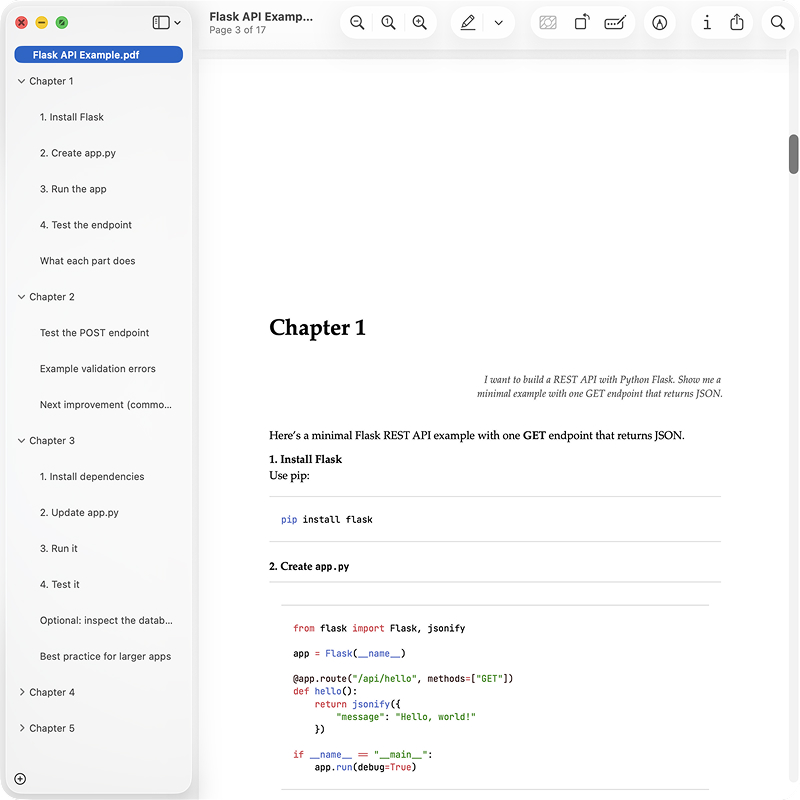Minimize the window with yellow button
The image size is (800, 800).
tap(42, 22)
